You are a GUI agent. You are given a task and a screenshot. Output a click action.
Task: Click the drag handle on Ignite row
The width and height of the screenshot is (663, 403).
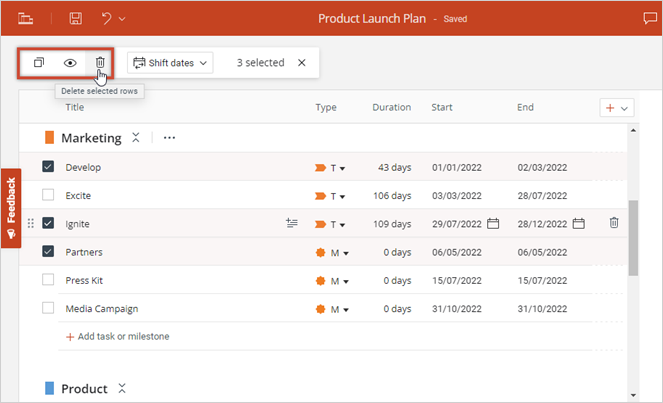30,223
